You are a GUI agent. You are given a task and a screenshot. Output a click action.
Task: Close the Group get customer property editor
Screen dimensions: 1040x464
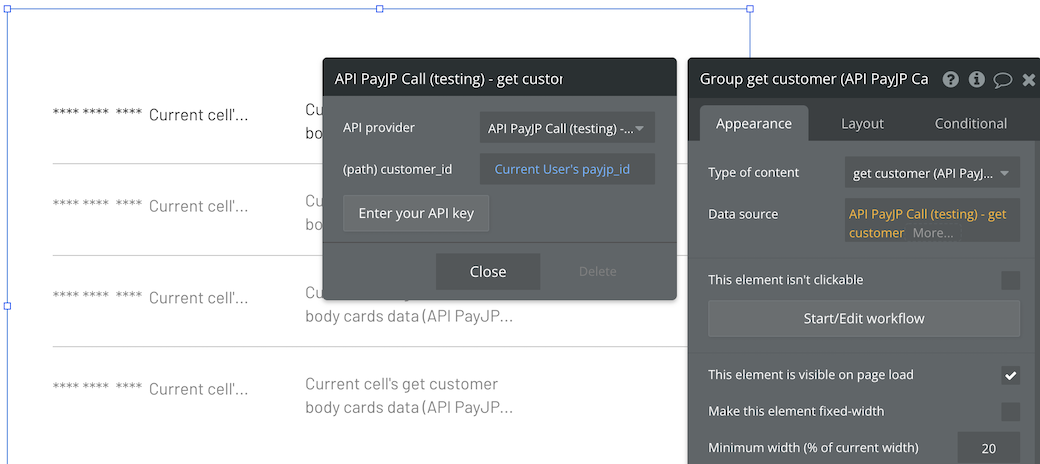(1029, 80)
